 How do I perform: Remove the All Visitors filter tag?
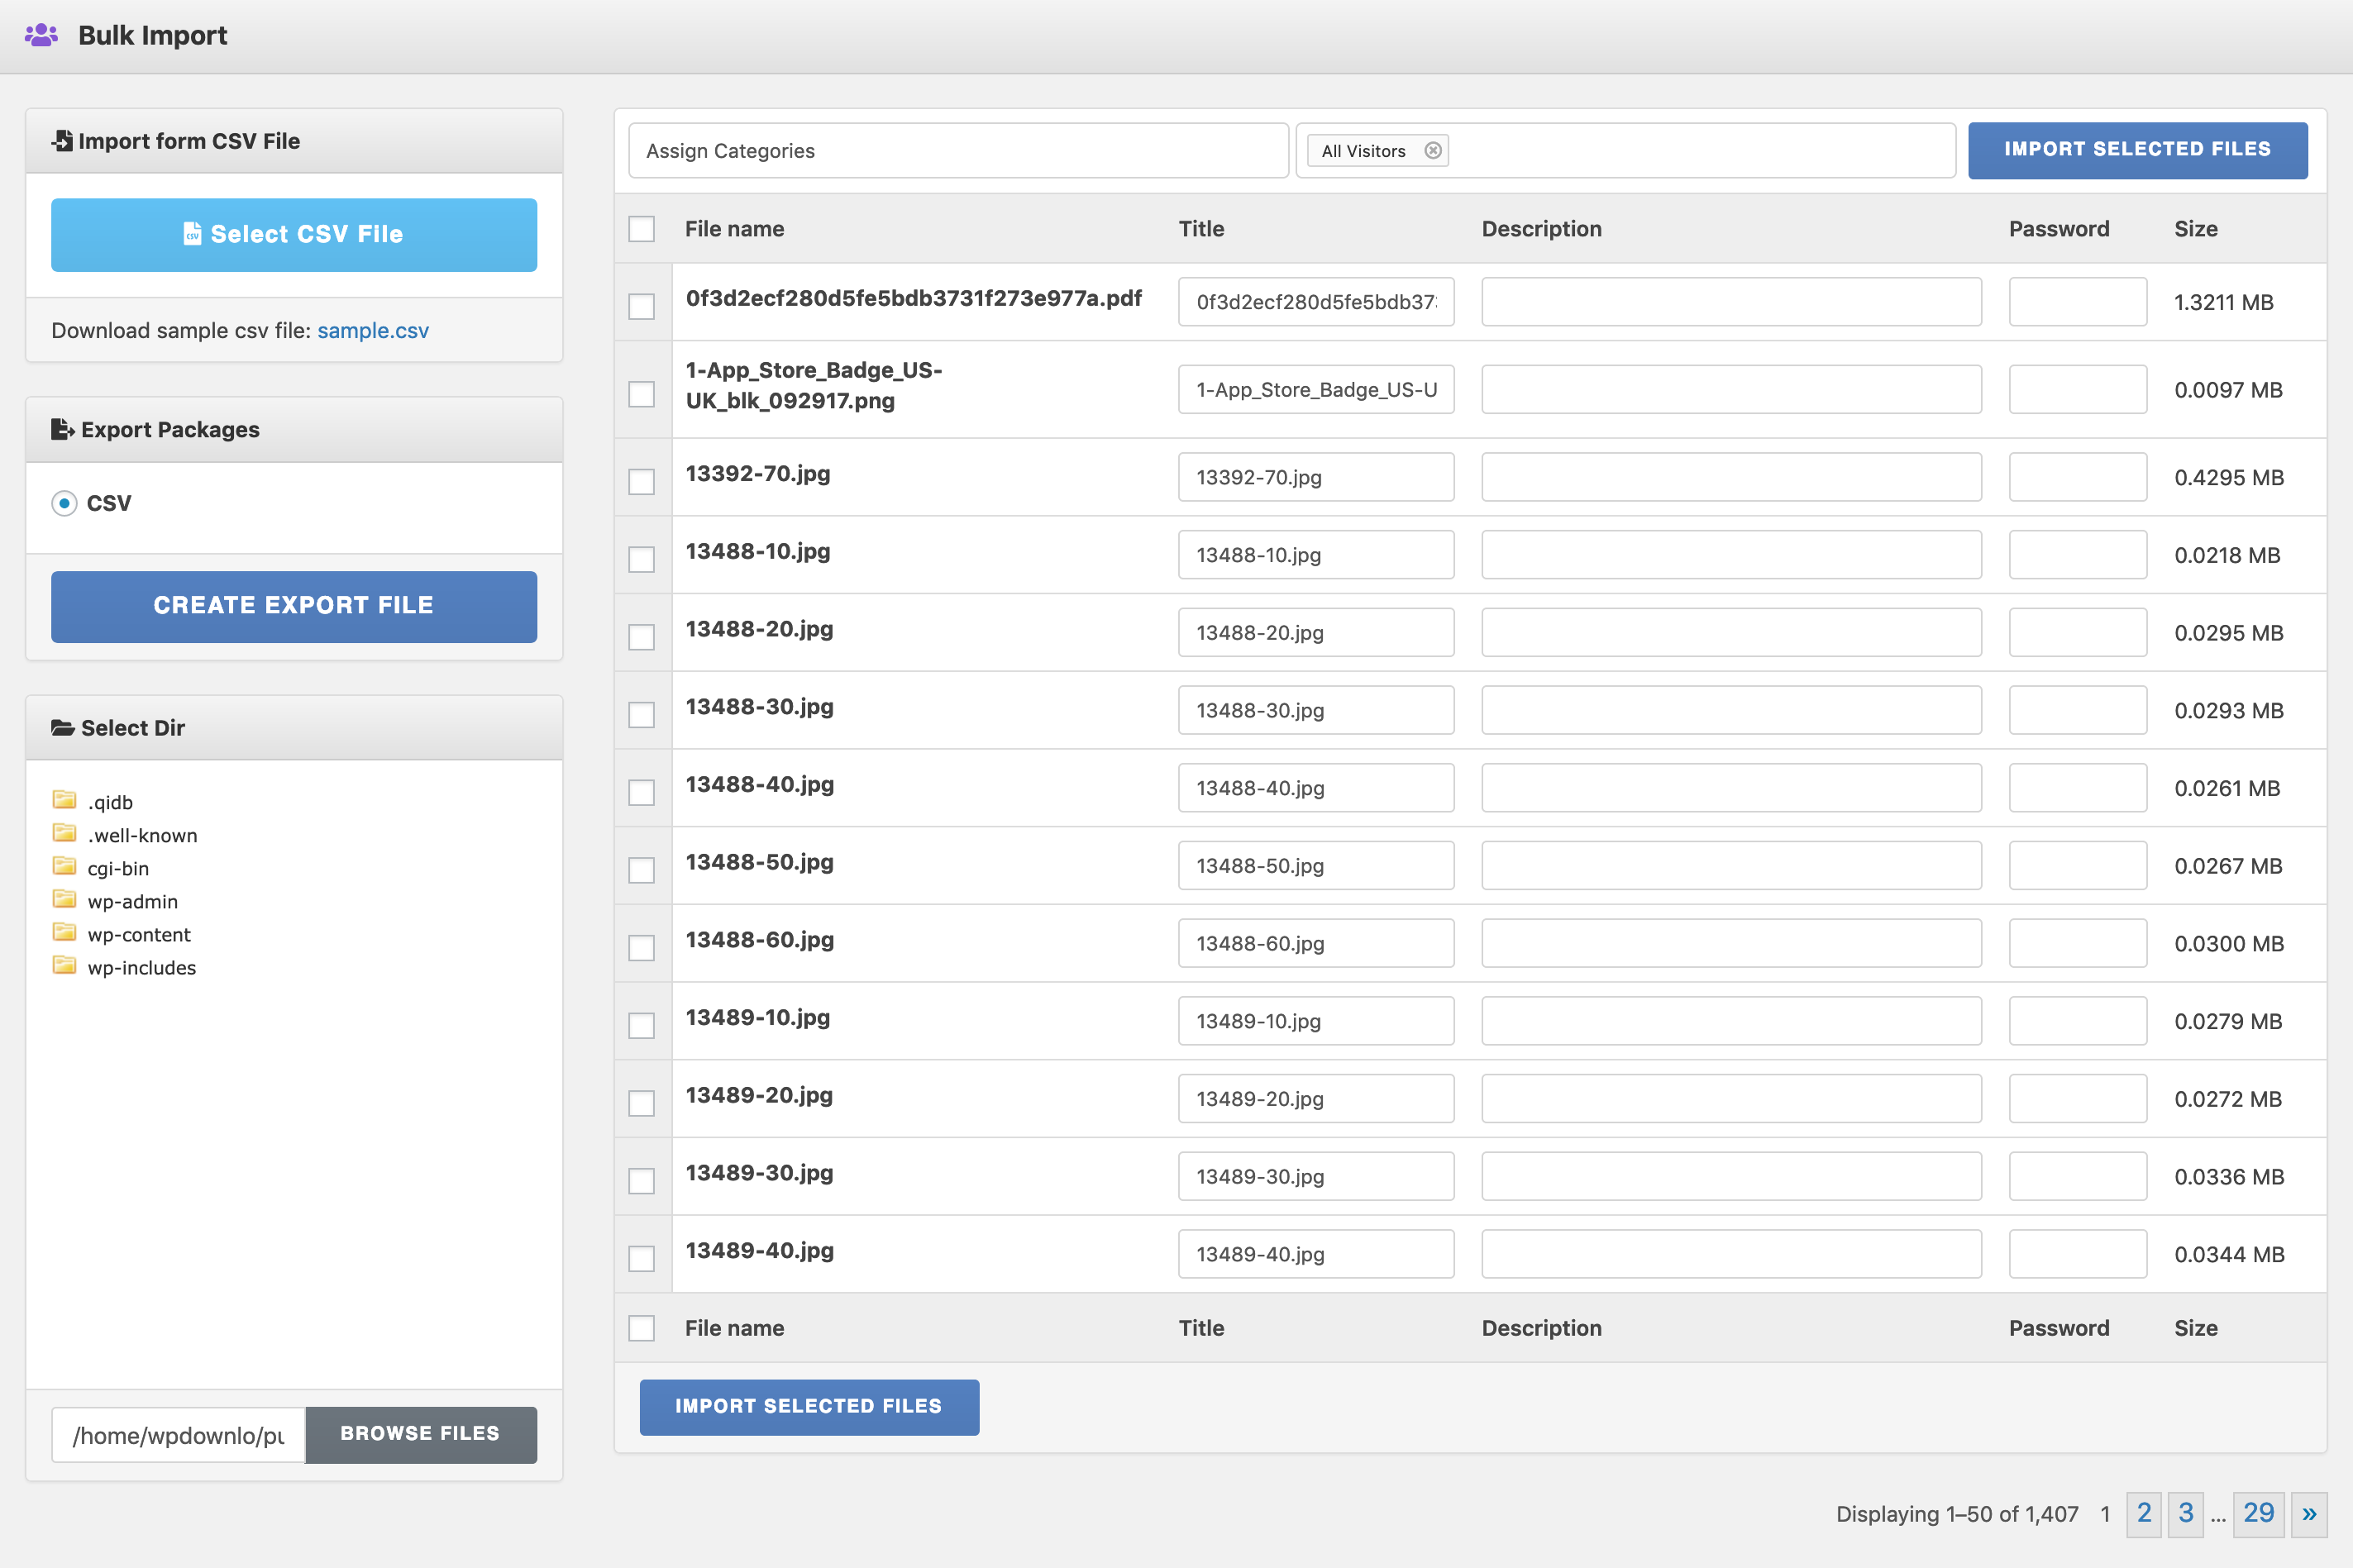[1434, 149]
